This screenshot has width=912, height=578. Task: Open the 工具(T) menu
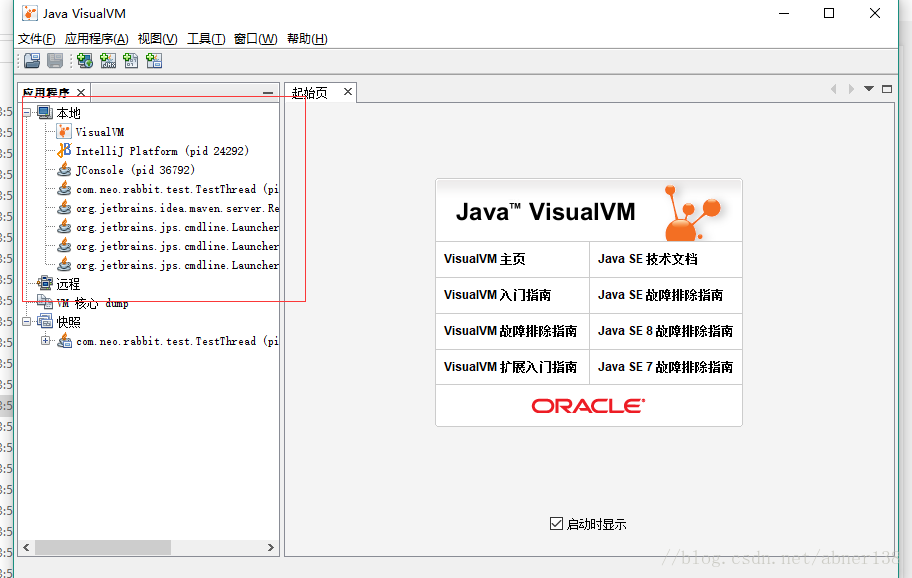[x=206, y=39]
